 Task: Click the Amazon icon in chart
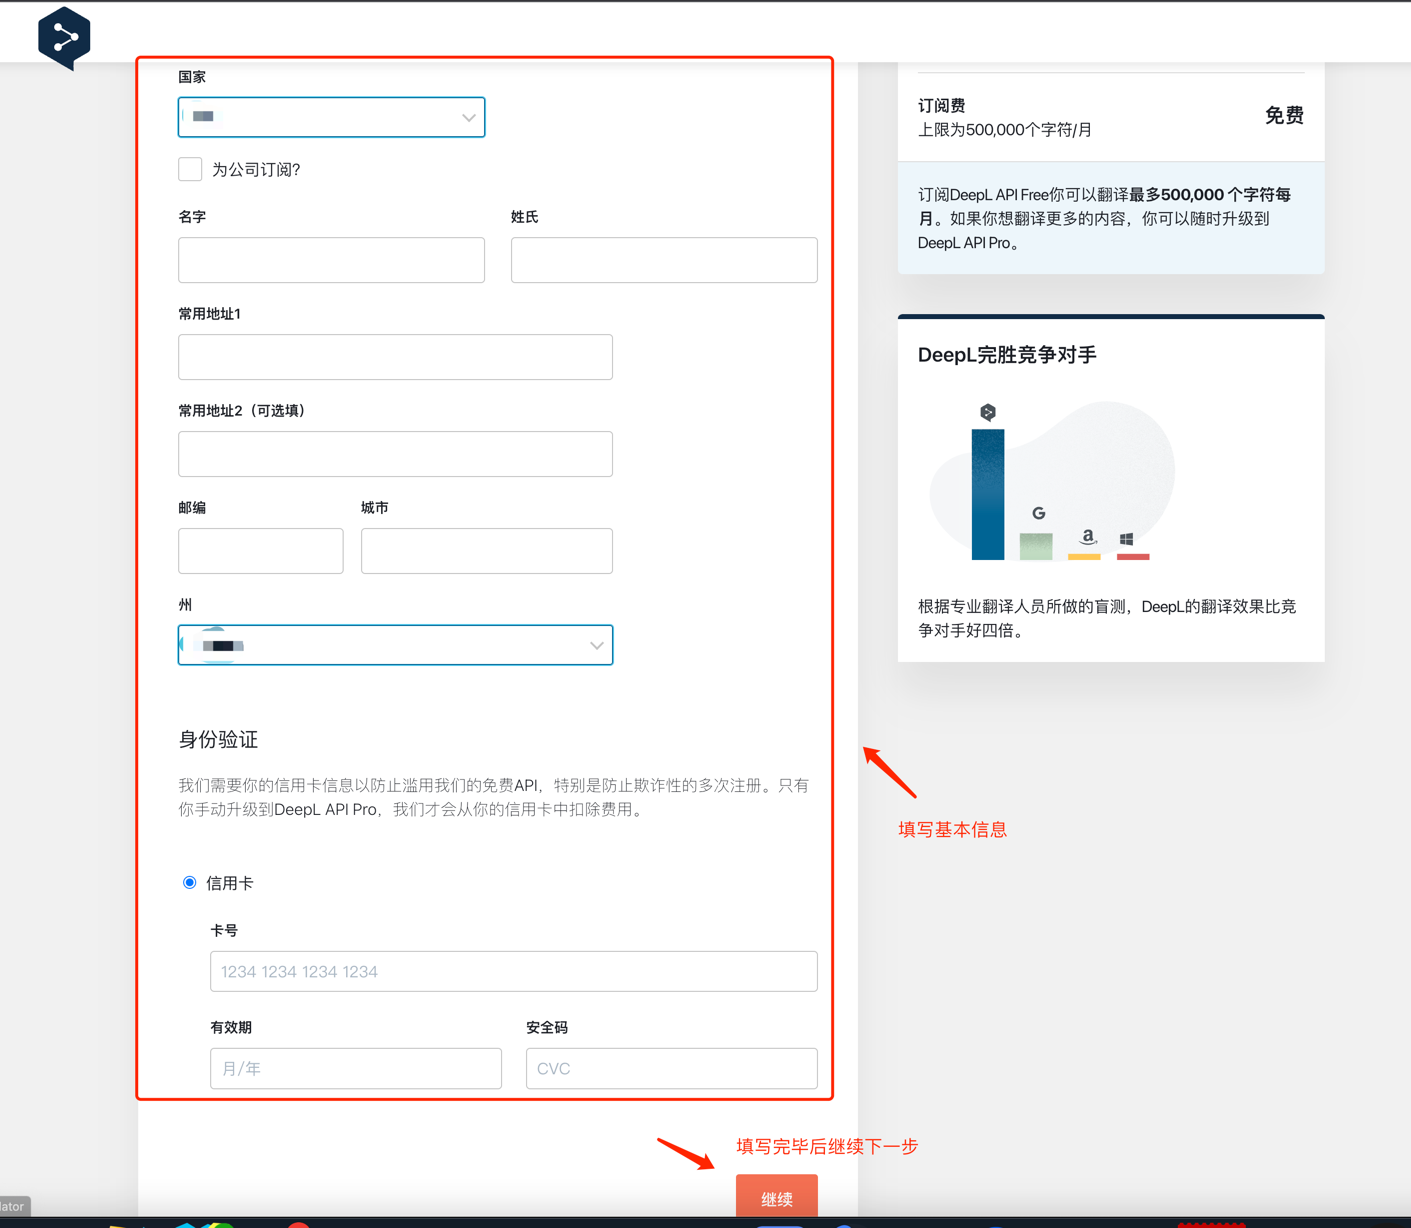tap(1088, 537)
